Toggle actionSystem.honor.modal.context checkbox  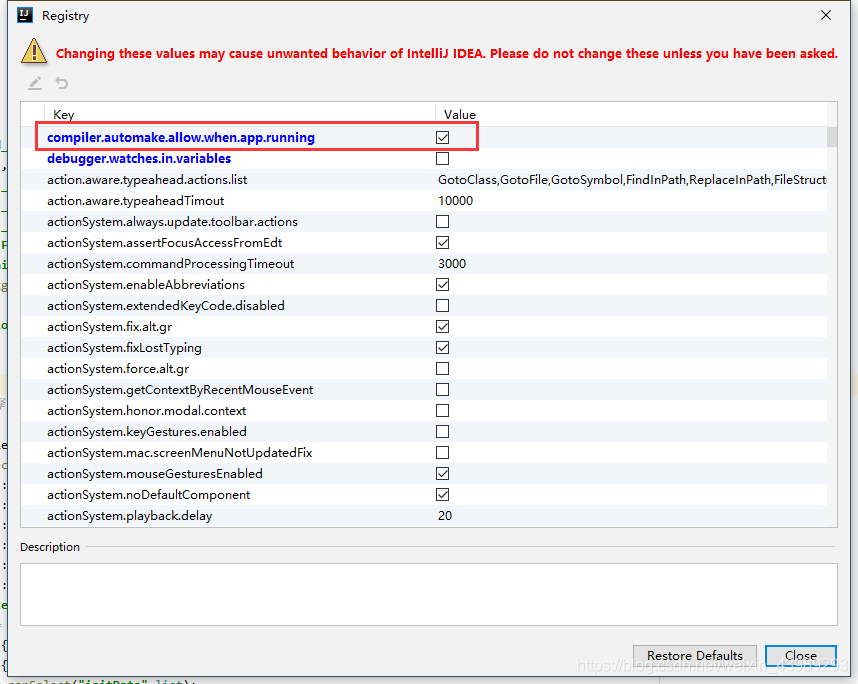pyautogui.click(x=443, y=410)
